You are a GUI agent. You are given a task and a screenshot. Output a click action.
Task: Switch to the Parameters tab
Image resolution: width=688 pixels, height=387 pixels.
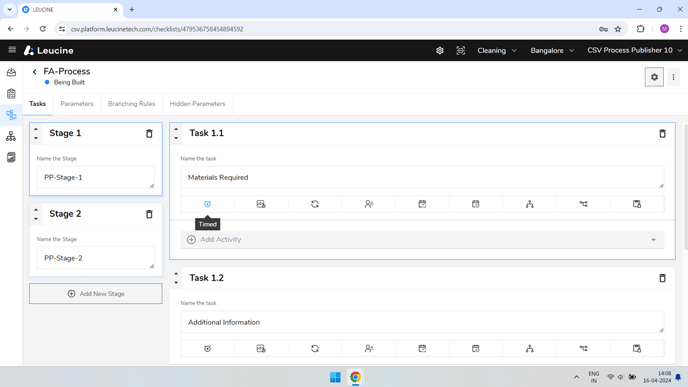tap(77, 104)
